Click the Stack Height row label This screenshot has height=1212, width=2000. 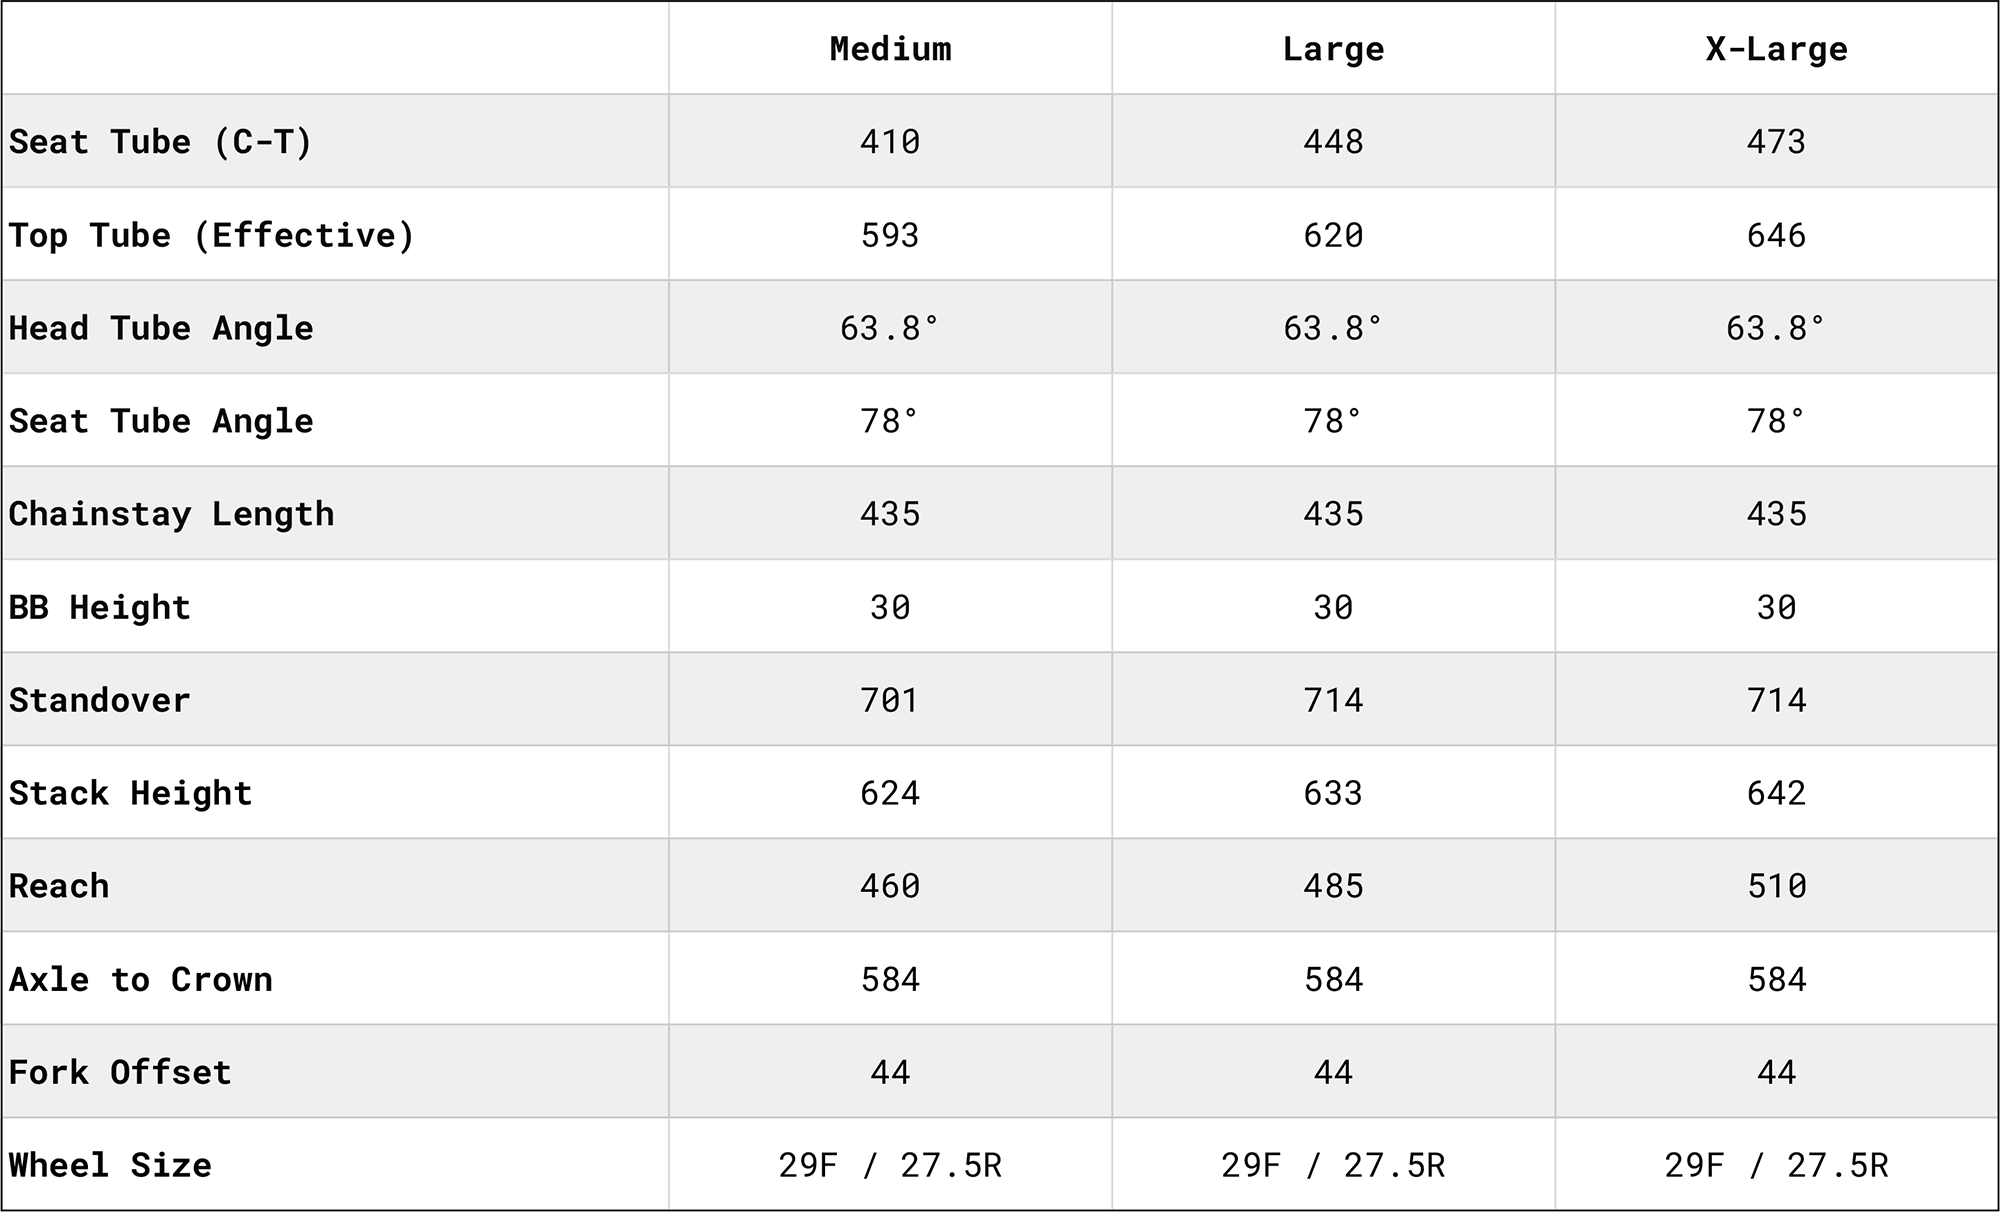[x=130, y=793]
